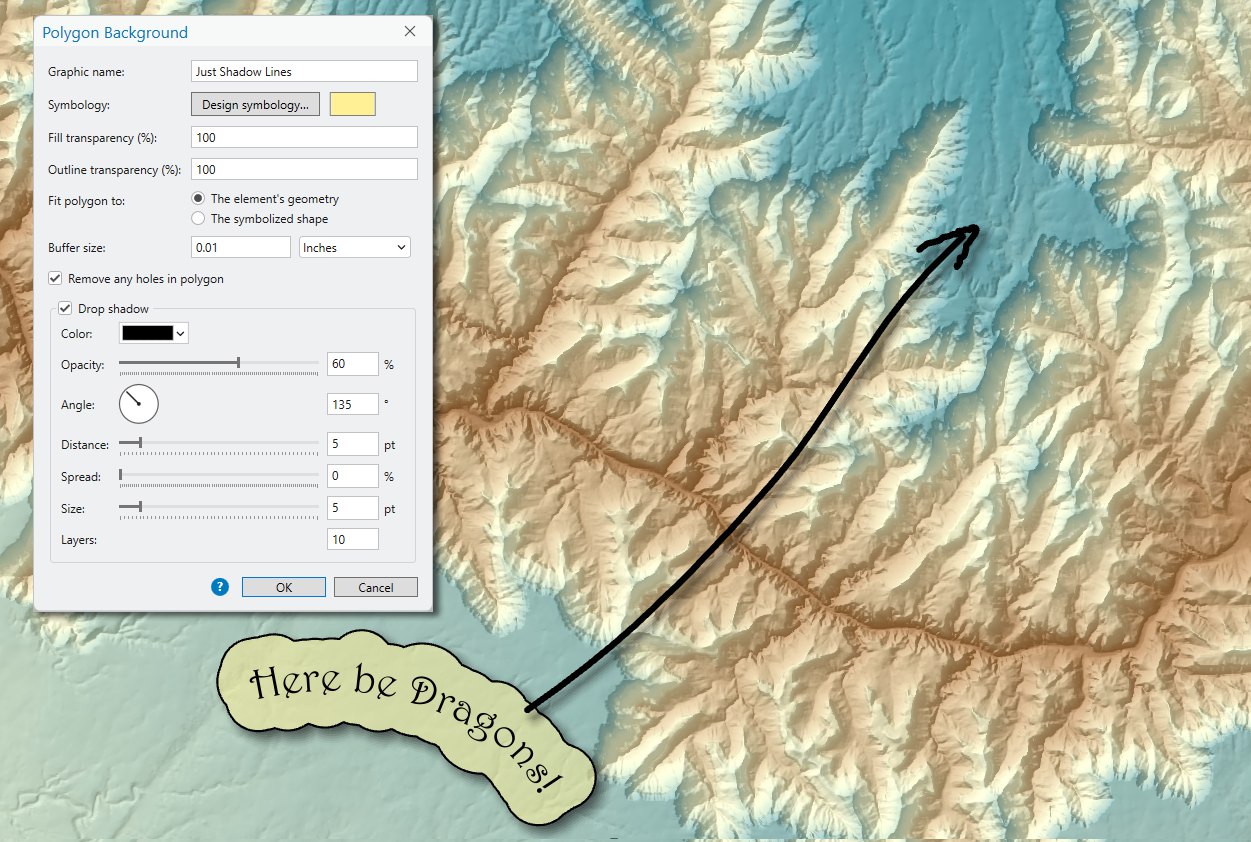The image size is (1251, 842).
Task: Focus the Buffer size input field
Action: pos(241,247)
